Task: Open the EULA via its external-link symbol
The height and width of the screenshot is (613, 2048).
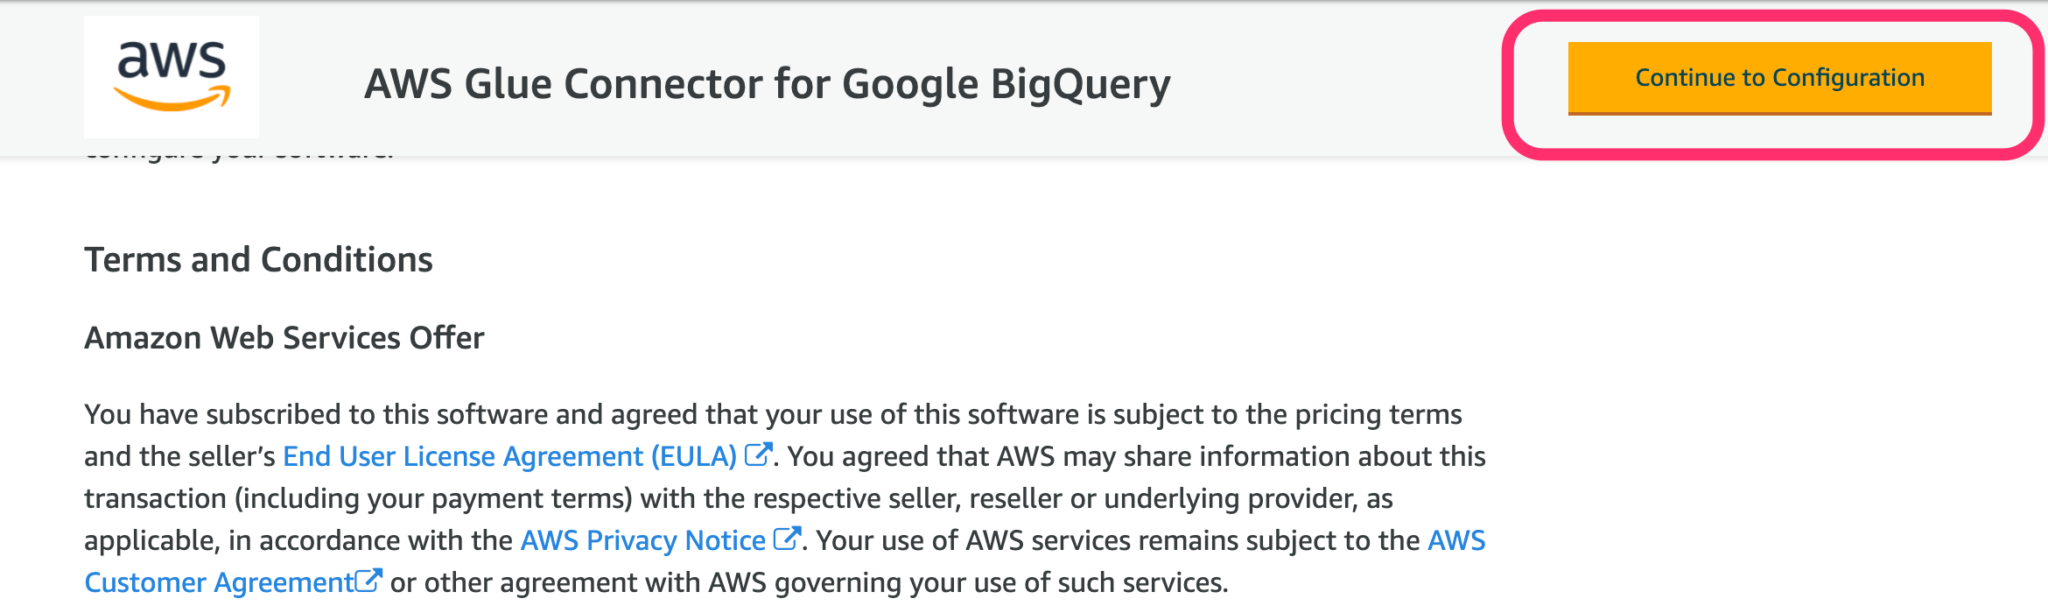Action: click(757, 454)
